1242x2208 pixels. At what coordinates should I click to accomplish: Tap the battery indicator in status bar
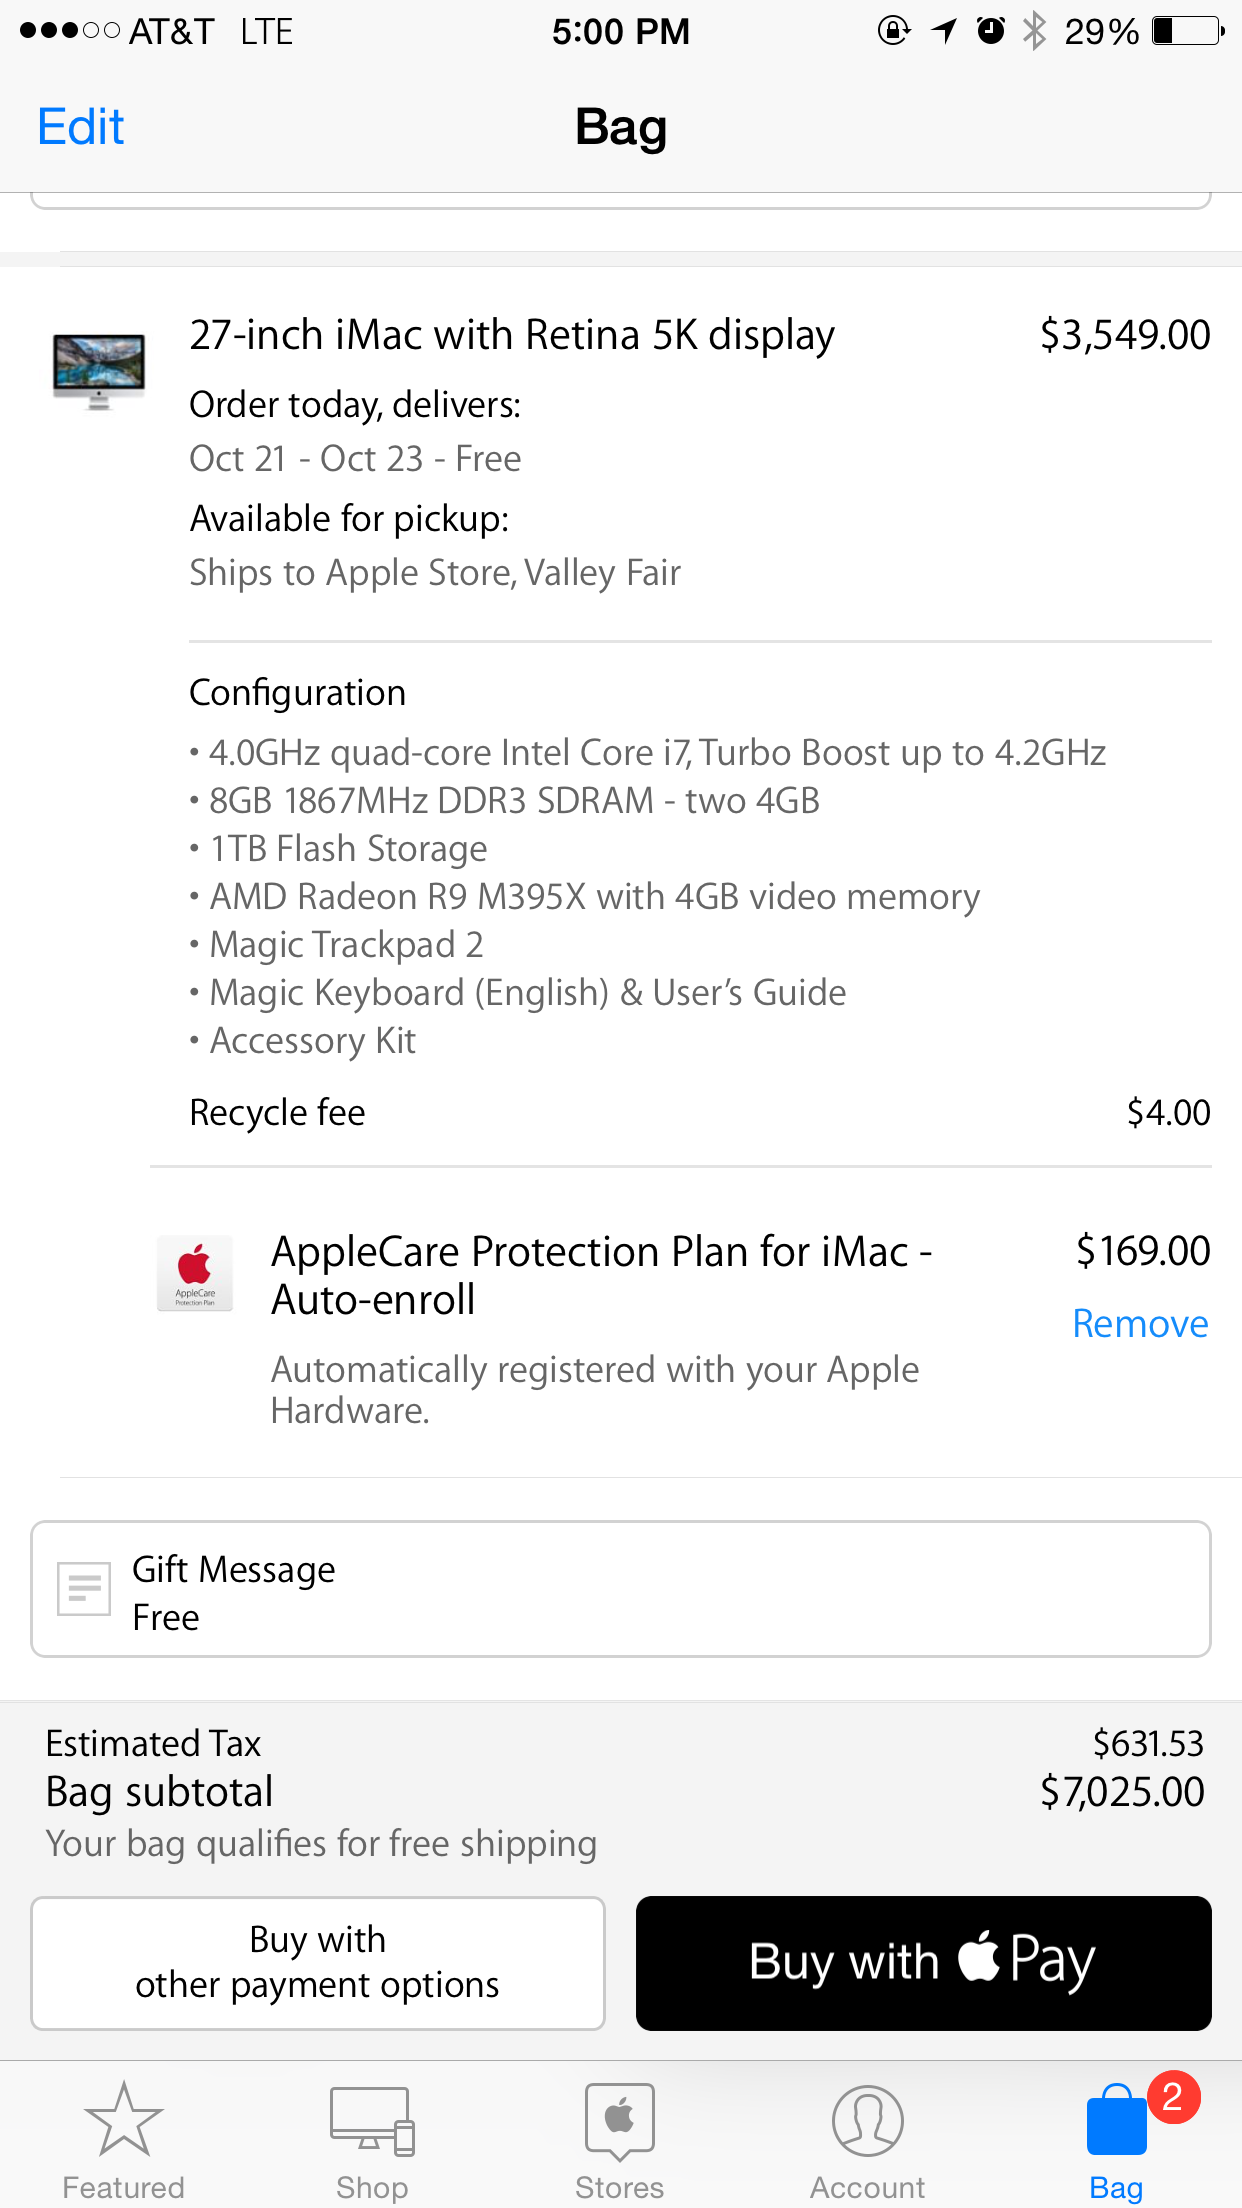tap(1188, 31)
